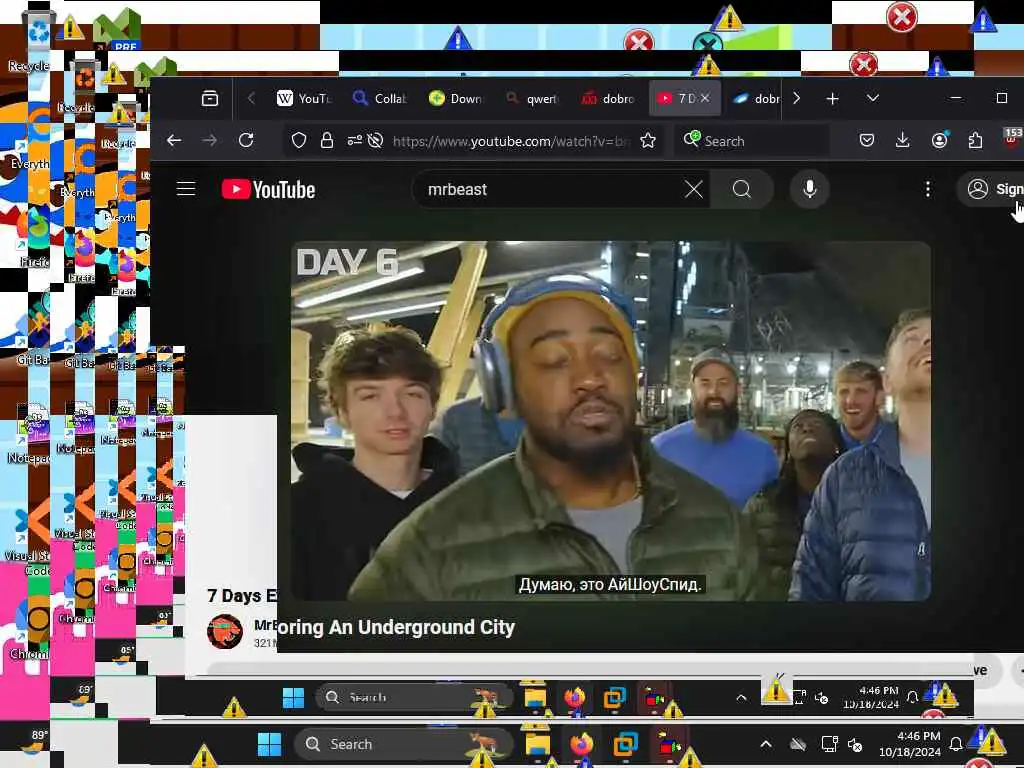Screen dimensions: 1024x768
Task: Open the 89° weather widget
Action: [x=35, y=743]
